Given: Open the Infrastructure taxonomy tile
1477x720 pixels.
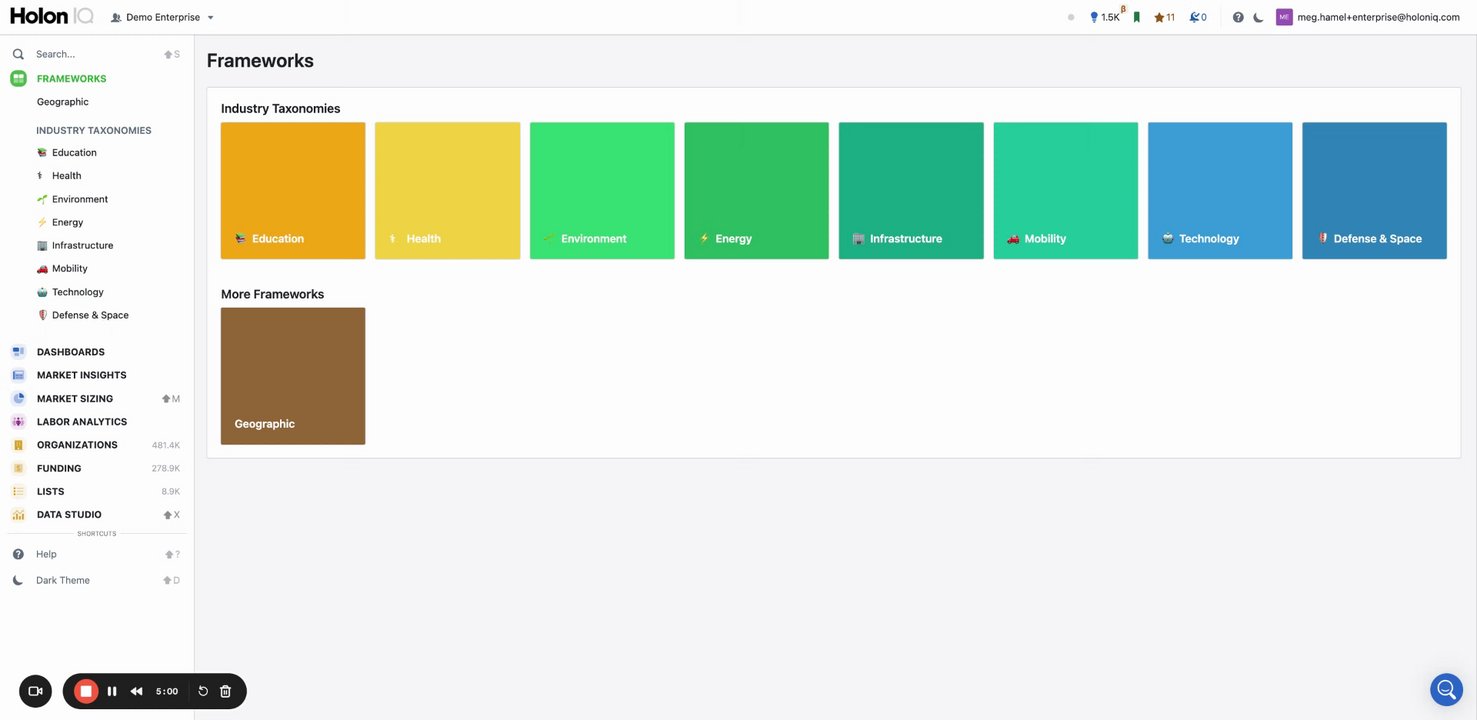Looking at the screenshot, I should coord(911,191).
